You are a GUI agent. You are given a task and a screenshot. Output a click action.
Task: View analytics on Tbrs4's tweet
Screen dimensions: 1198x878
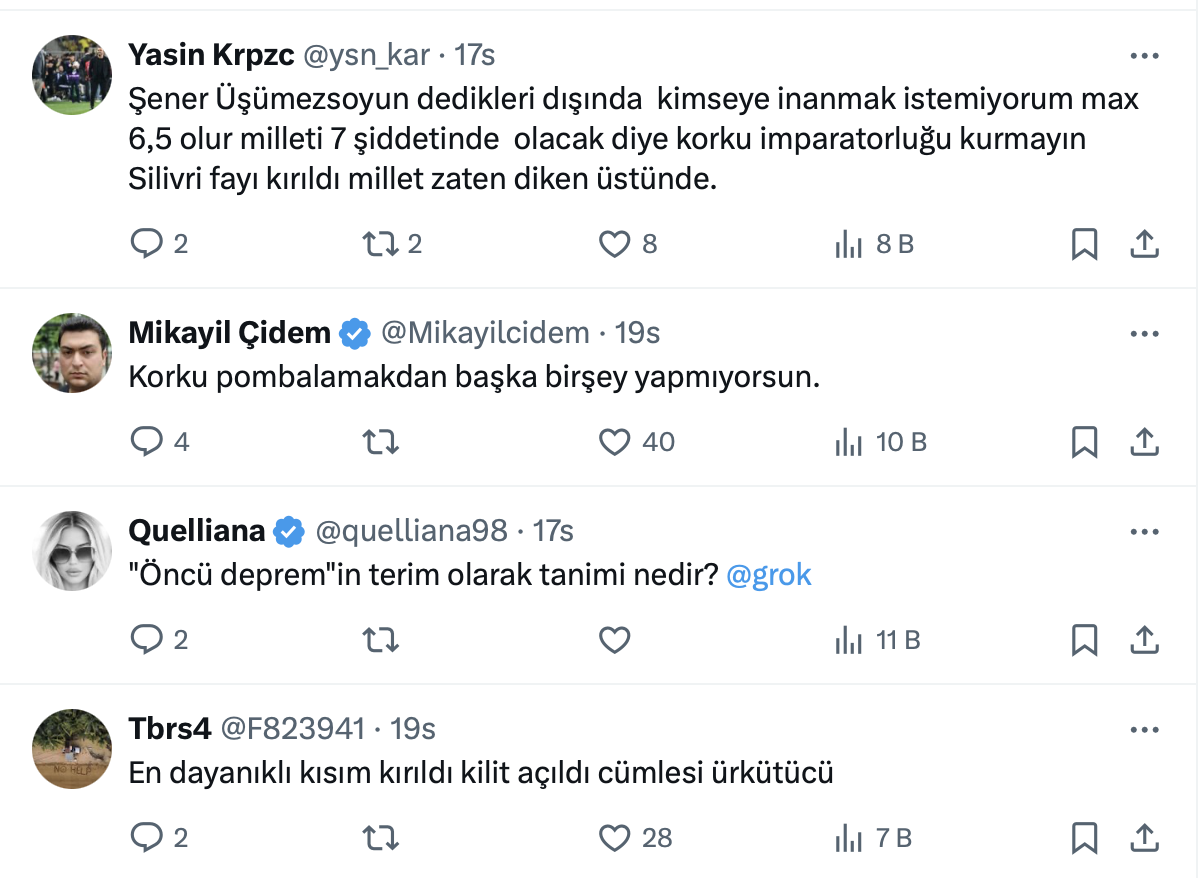tap(848, 838)
